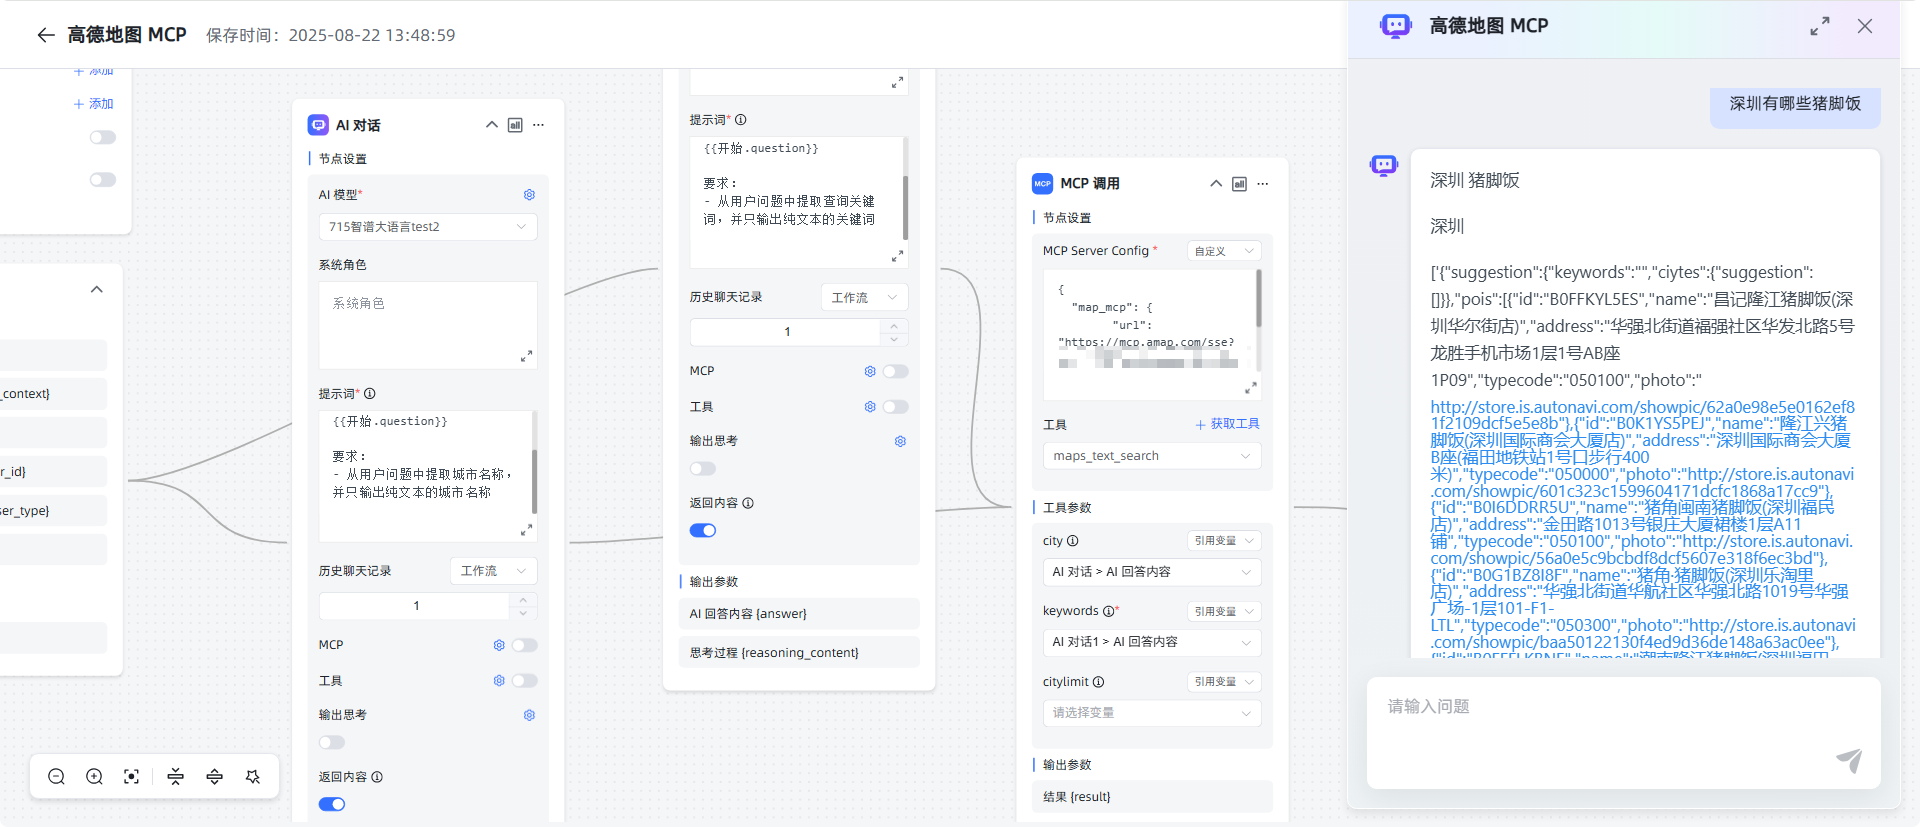Open MCP settings gear in the keyword-extraction node
The width and height of the screenshot is (1920, 827).
[870, 372]
